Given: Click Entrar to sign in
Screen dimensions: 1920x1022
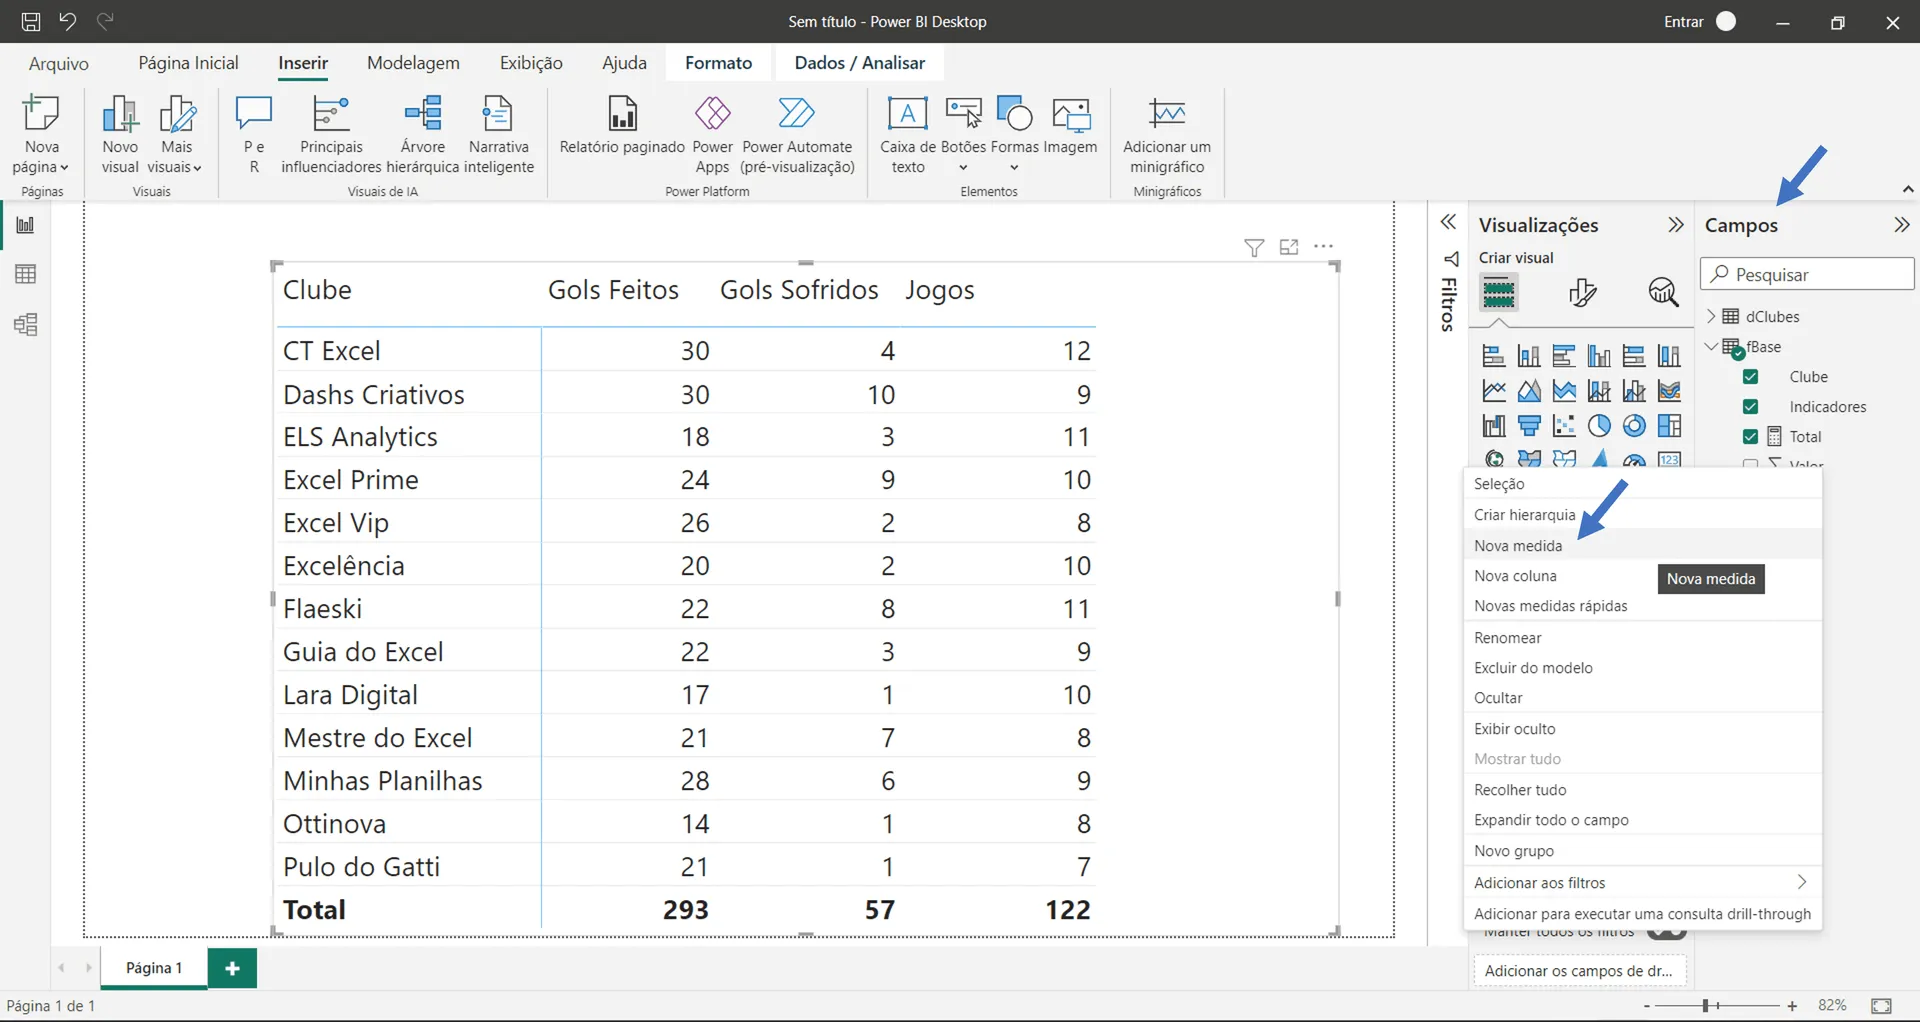Looking at the screenshot, I should click(1683, 21).
